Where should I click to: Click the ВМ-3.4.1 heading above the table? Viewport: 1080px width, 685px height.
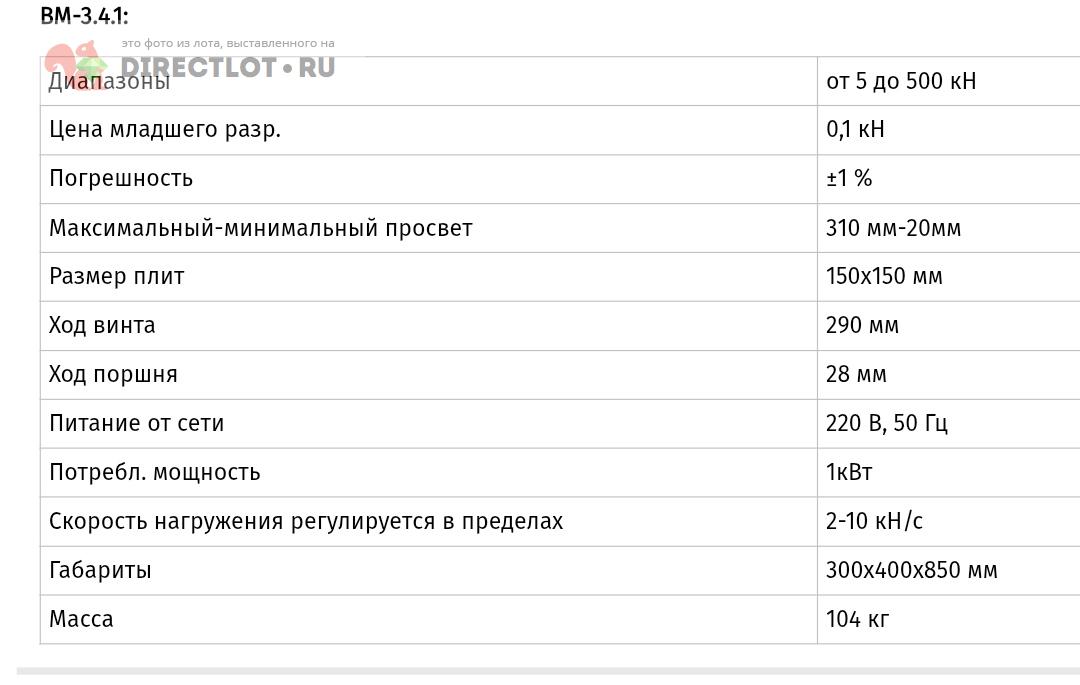[84, 16]
